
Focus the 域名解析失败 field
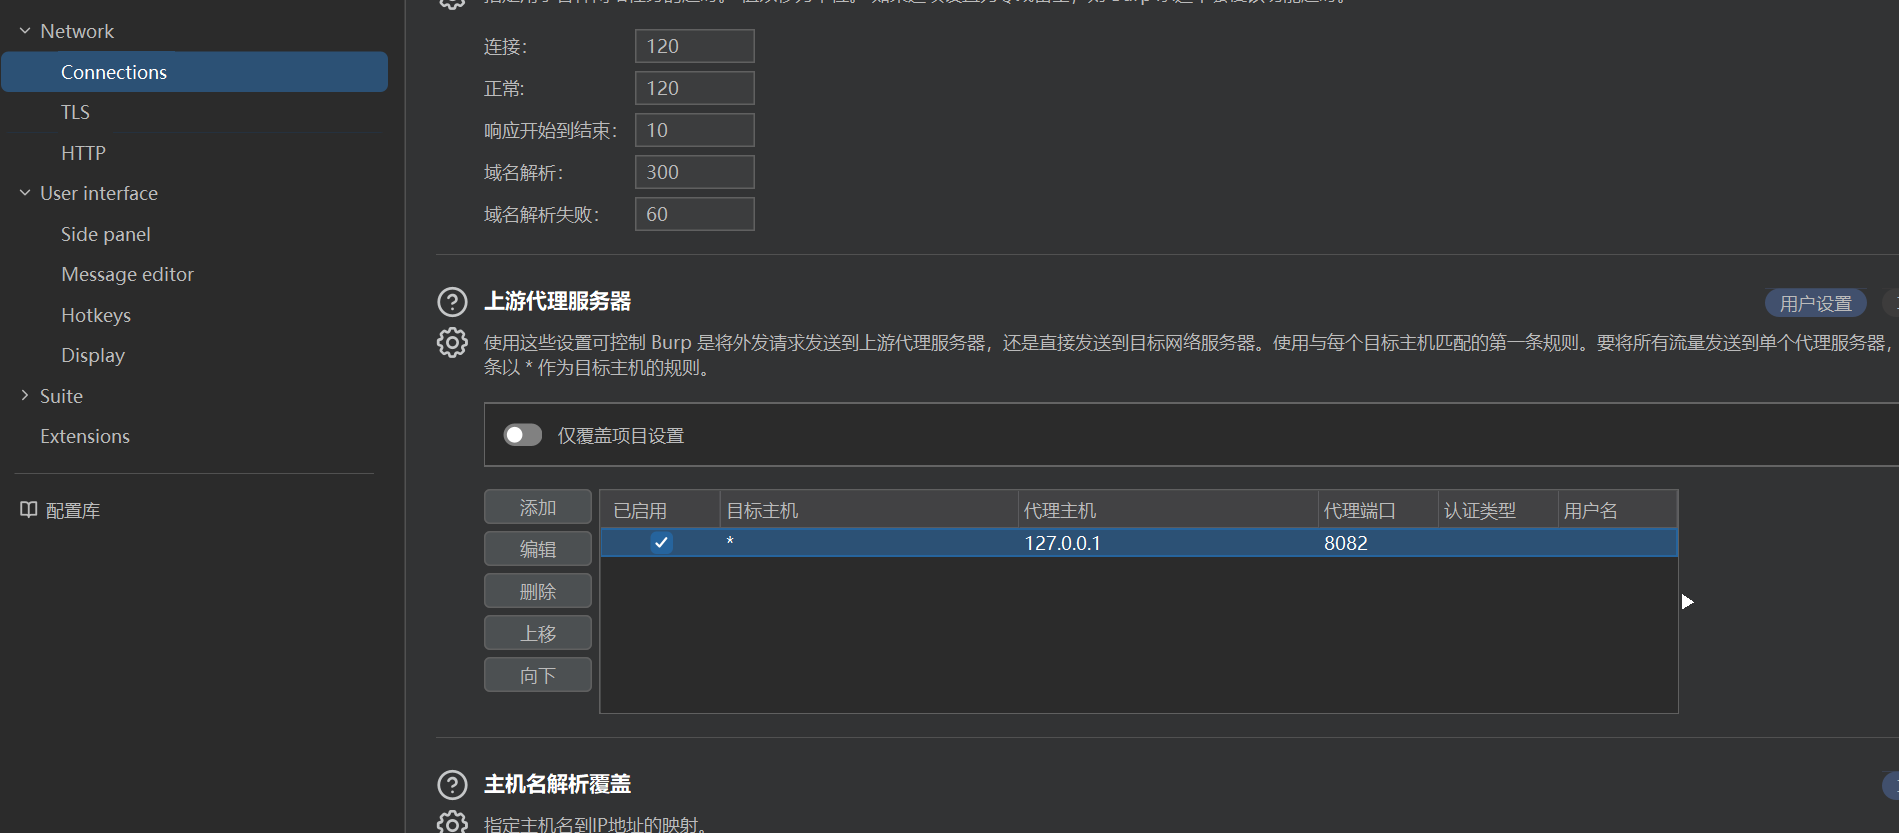(x=695, y=214)
